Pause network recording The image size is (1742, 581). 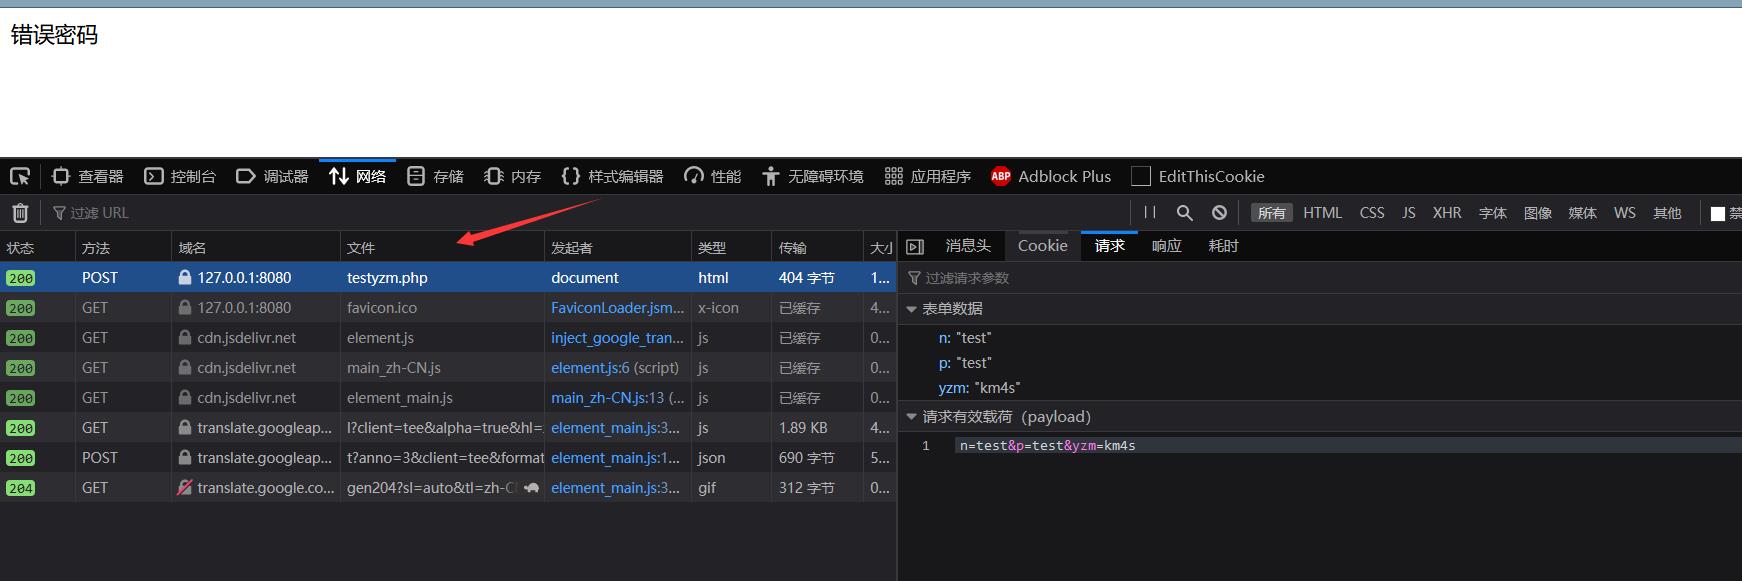1150,213
